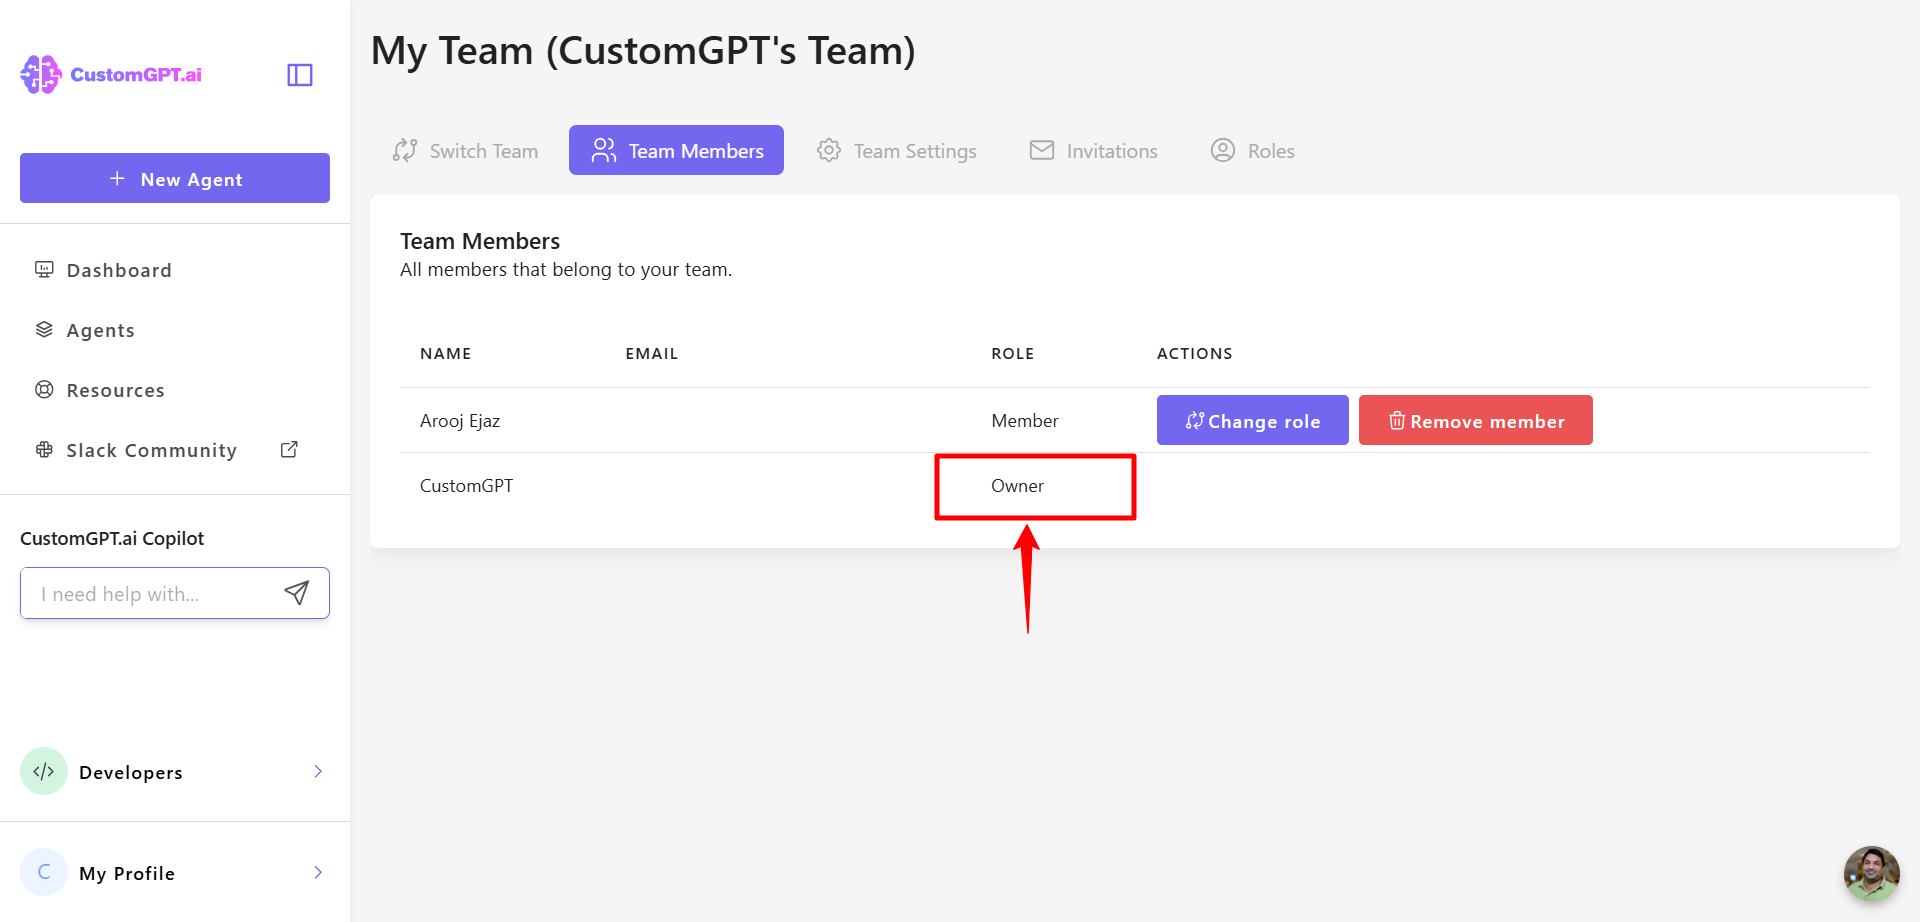Open the Dashboard page
The height and width of the screenshot is (922, 1920).
[x=119, y=270]
